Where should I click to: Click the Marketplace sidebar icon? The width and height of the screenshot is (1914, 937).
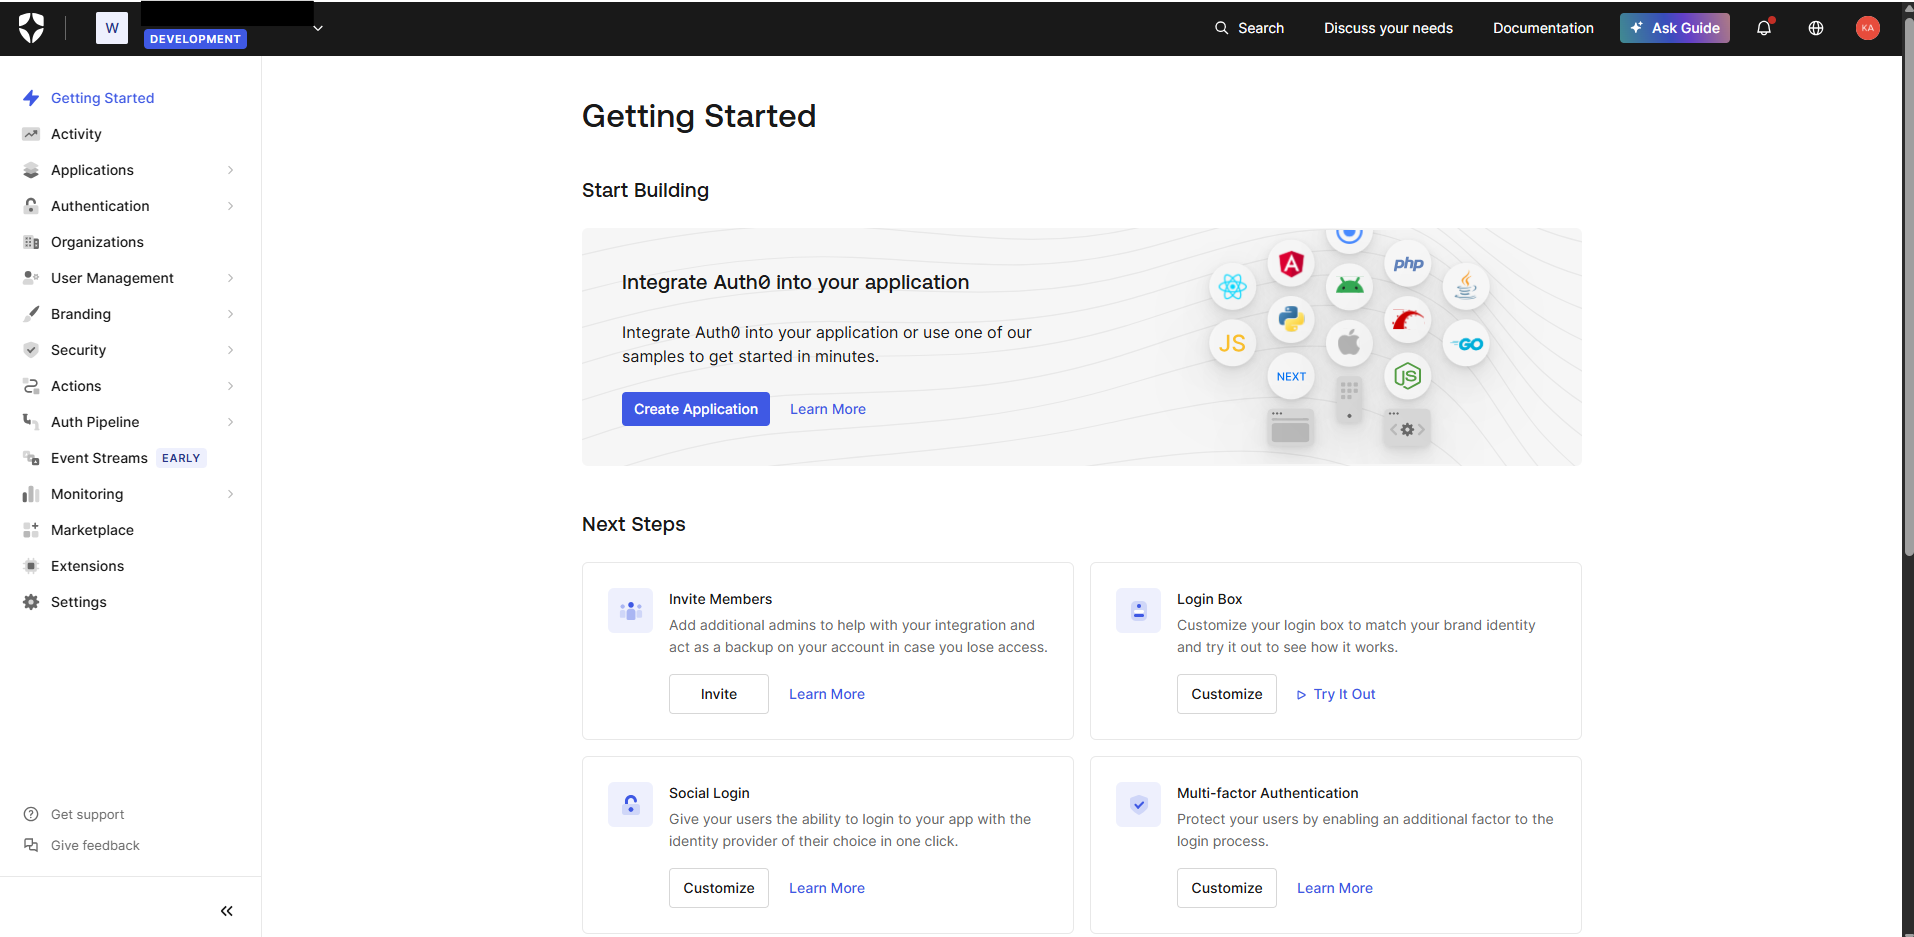(30, 529)
